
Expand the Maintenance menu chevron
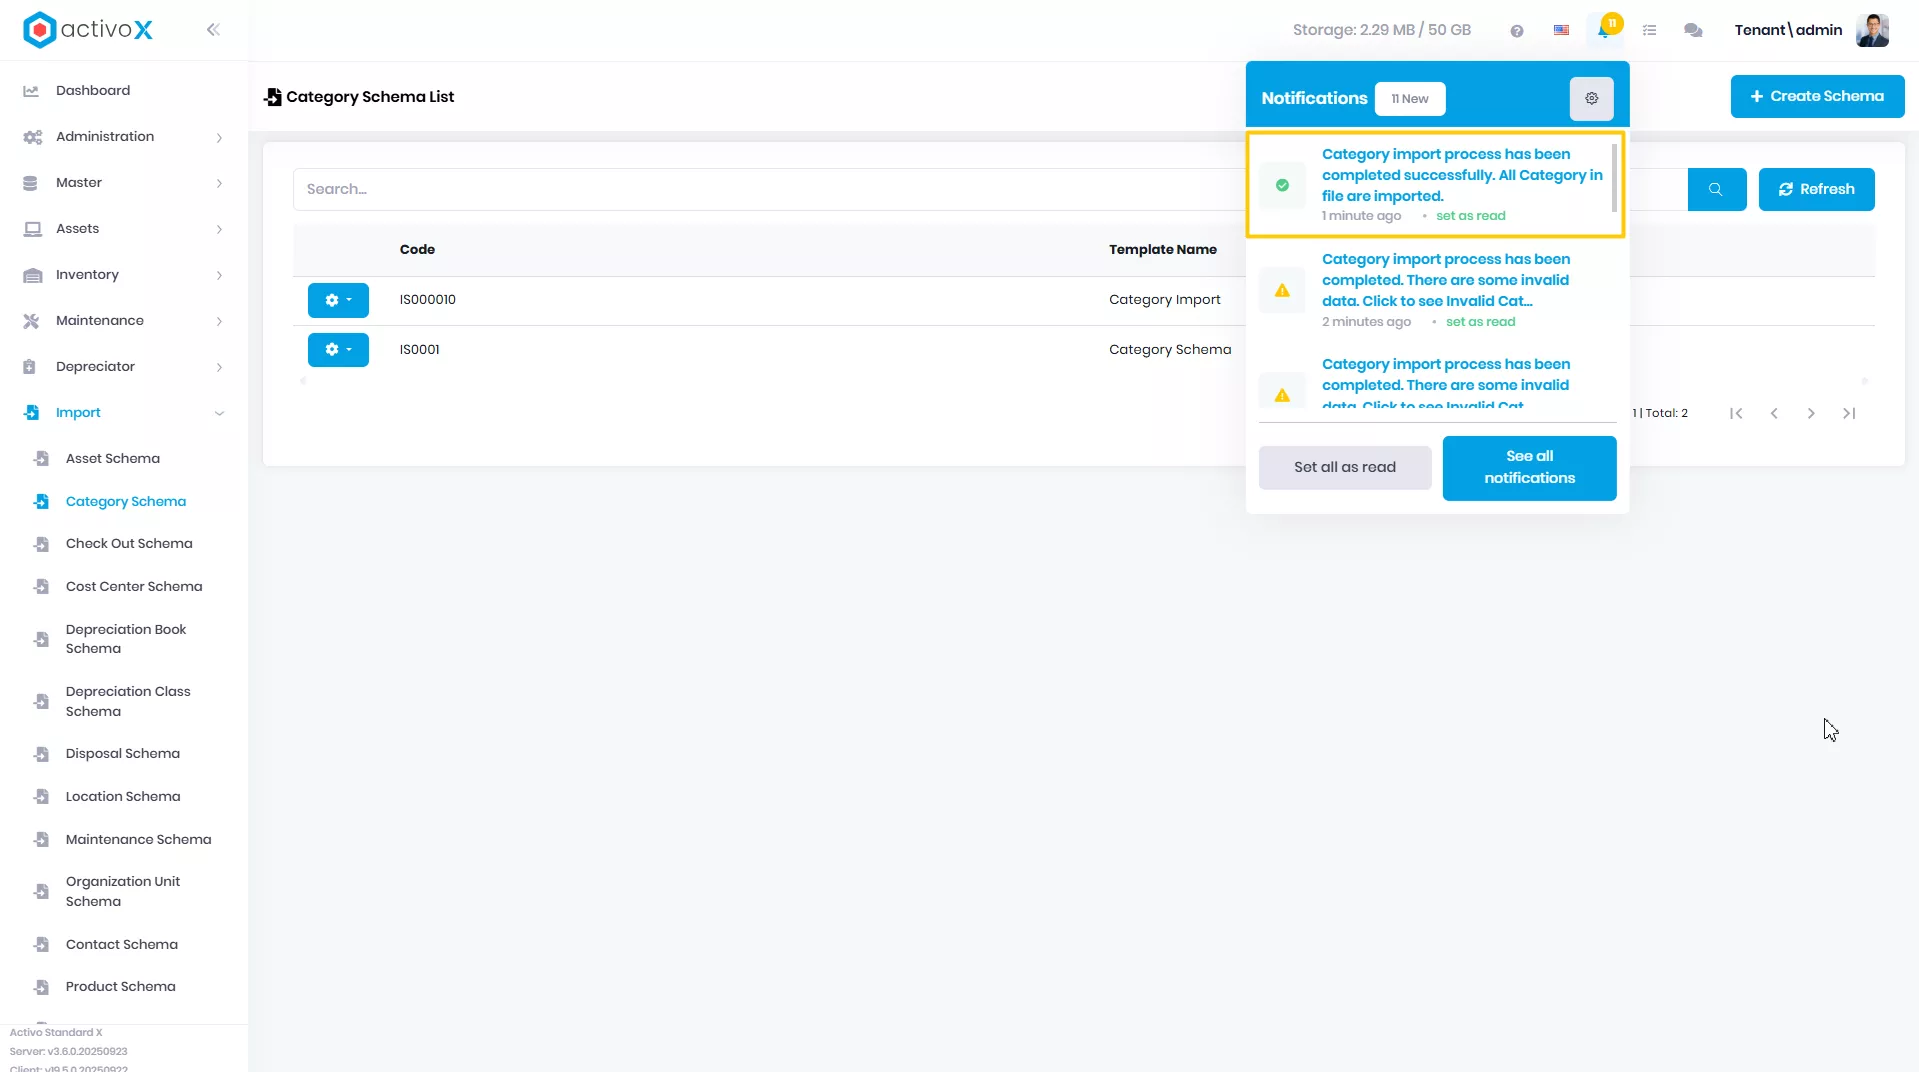(219, 321)
